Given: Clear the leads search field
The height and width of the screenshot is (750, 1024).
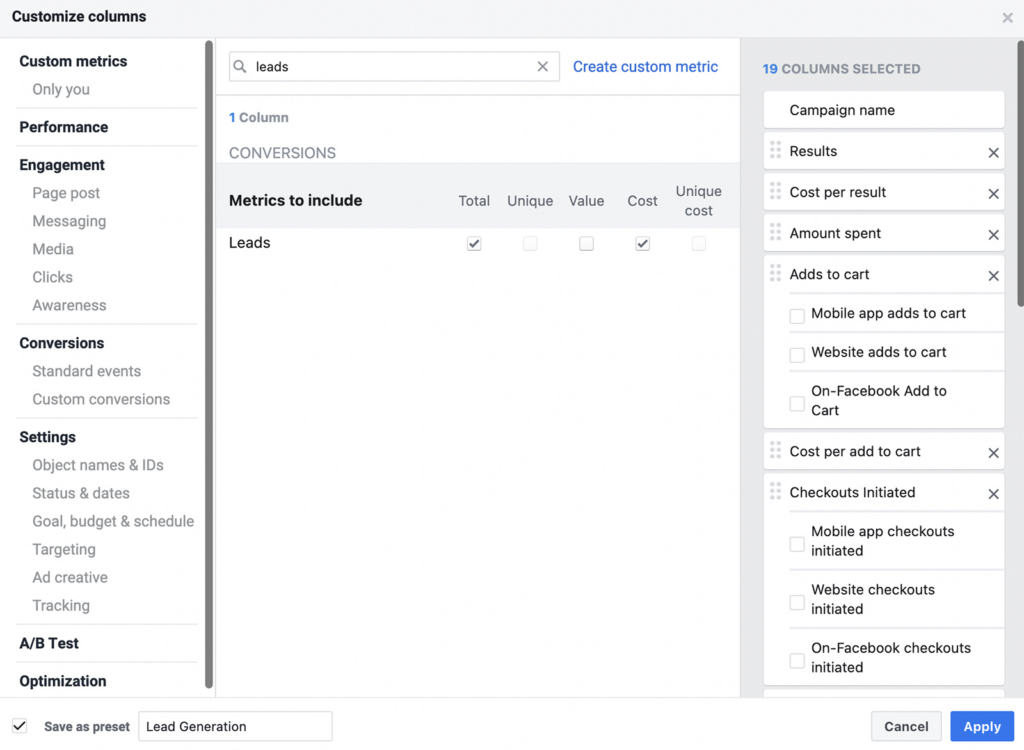Looking at the screenshot, I should (542, 67).
